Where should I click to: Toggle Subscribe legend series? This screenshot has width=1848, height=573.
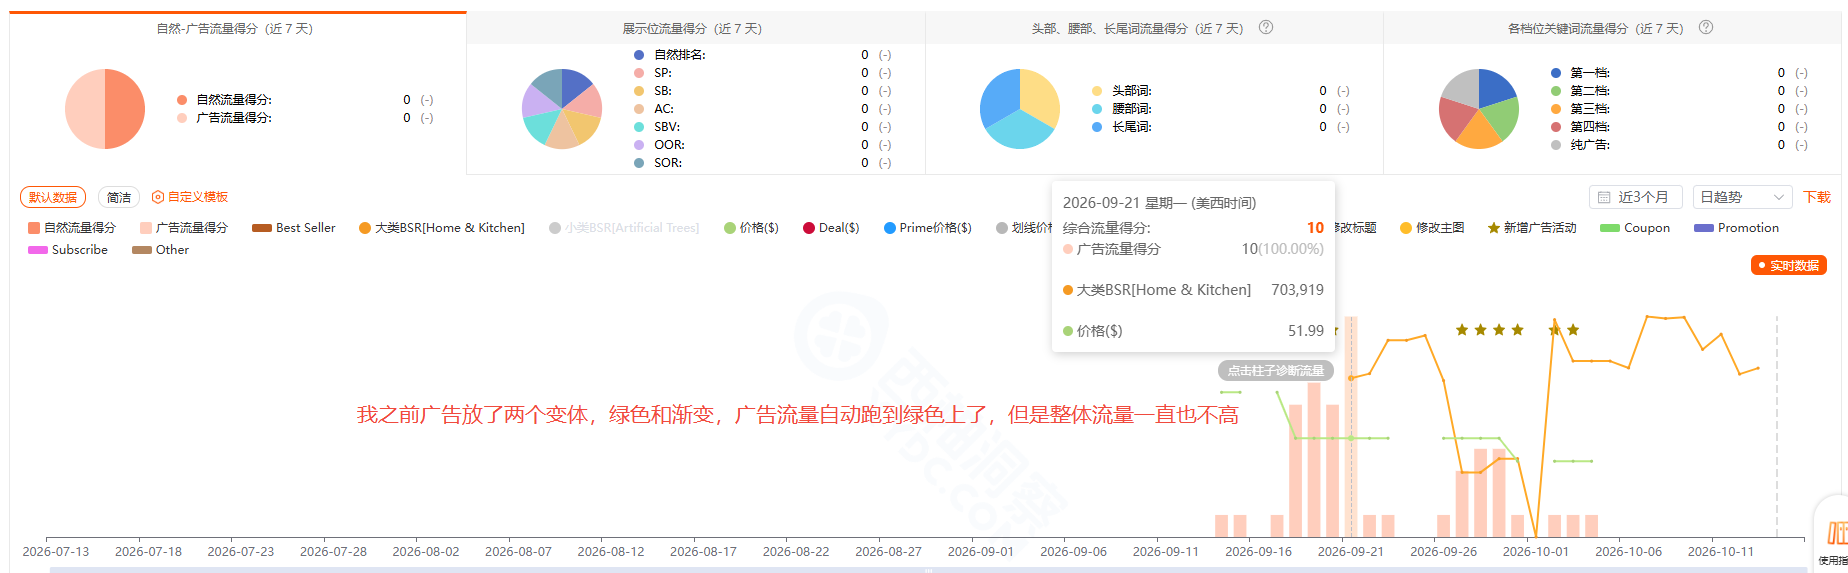click(x=68, y=250)
